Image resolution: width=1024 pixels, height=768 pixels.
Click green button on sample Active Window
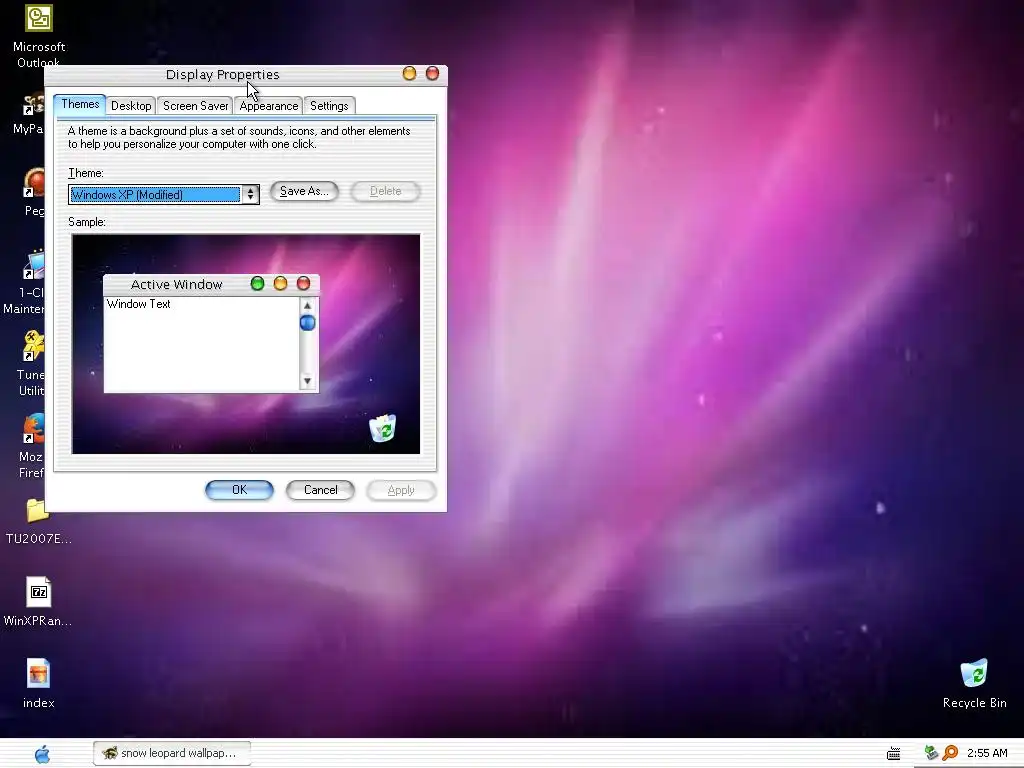pyautogui.click(x=257, y=283)
